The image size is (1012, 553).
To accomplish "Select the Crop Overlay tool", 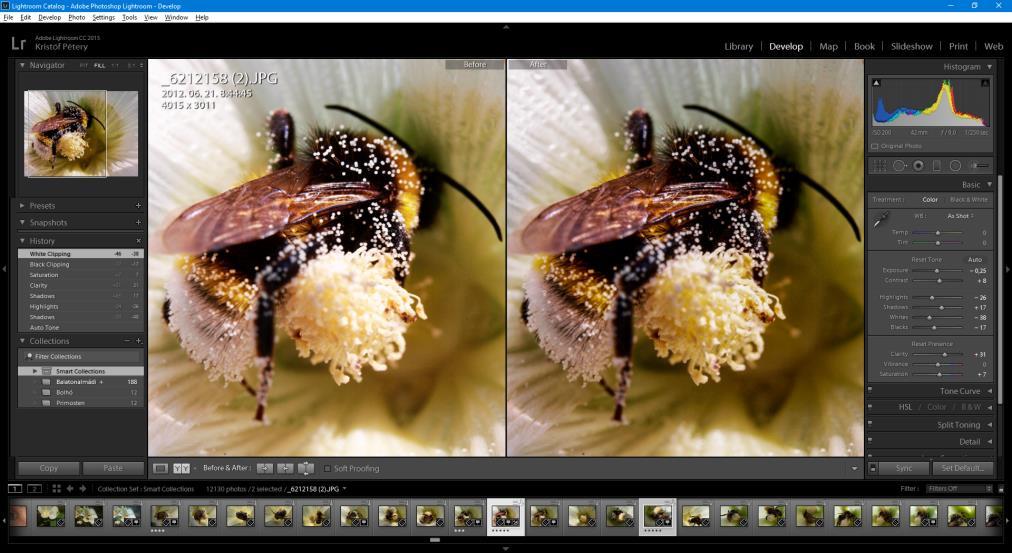I will (x=880, y=166).
